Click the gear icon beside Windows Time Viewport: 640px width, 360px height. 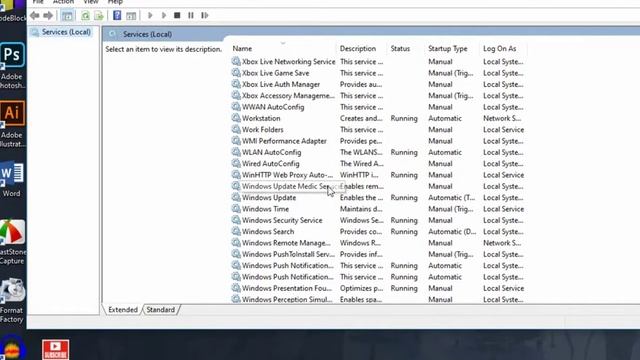236,209
